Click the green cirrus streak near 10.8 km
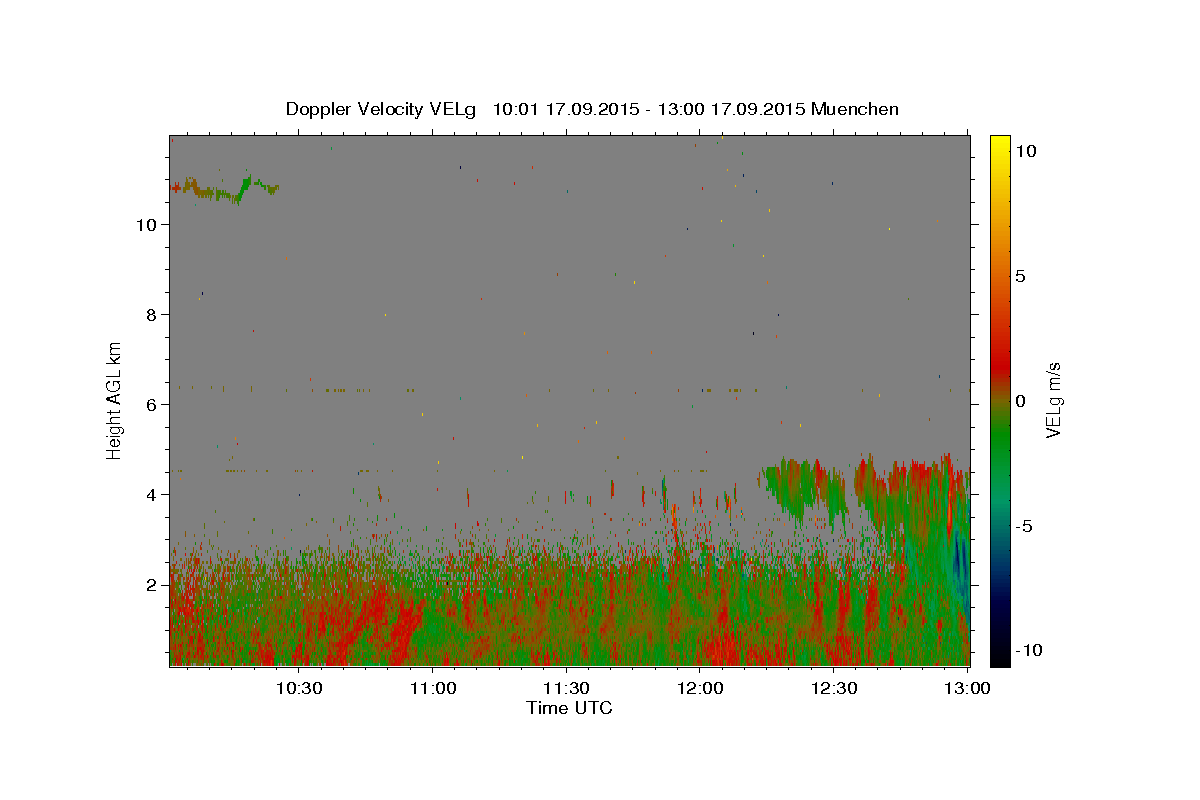The width and height of the screenshot is (1200, 800). tap(225, 189)
